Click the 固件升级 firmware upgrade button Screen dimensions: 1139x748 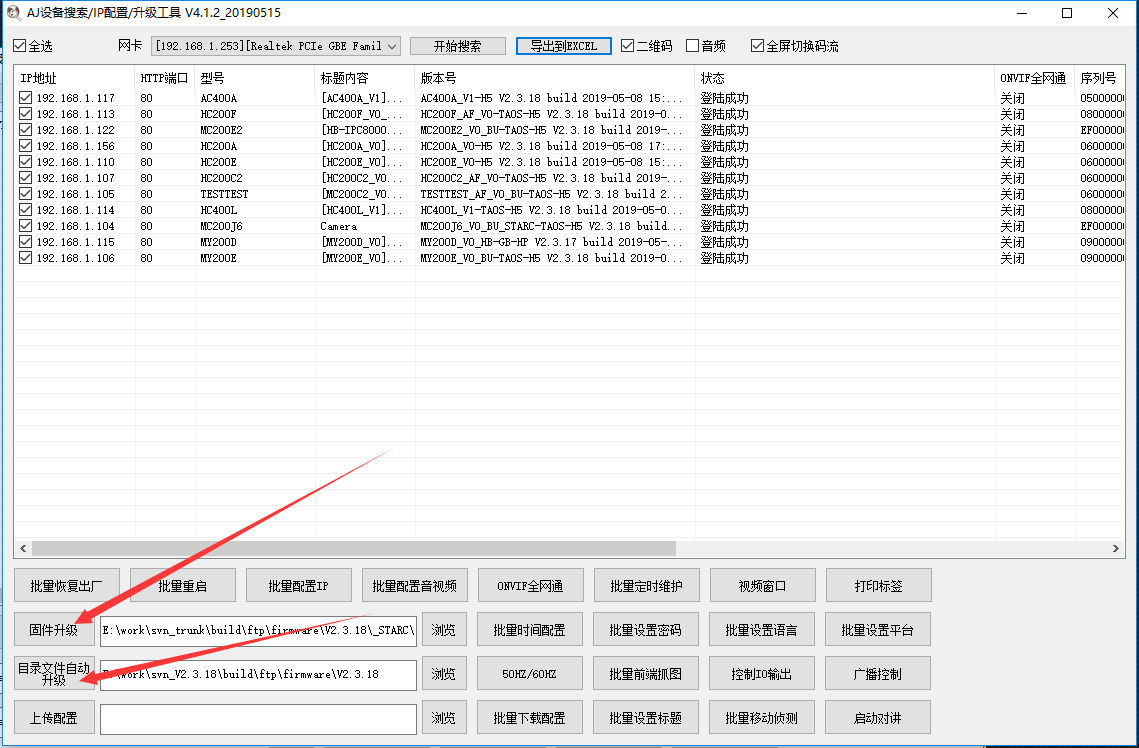[x=54, y=629]
